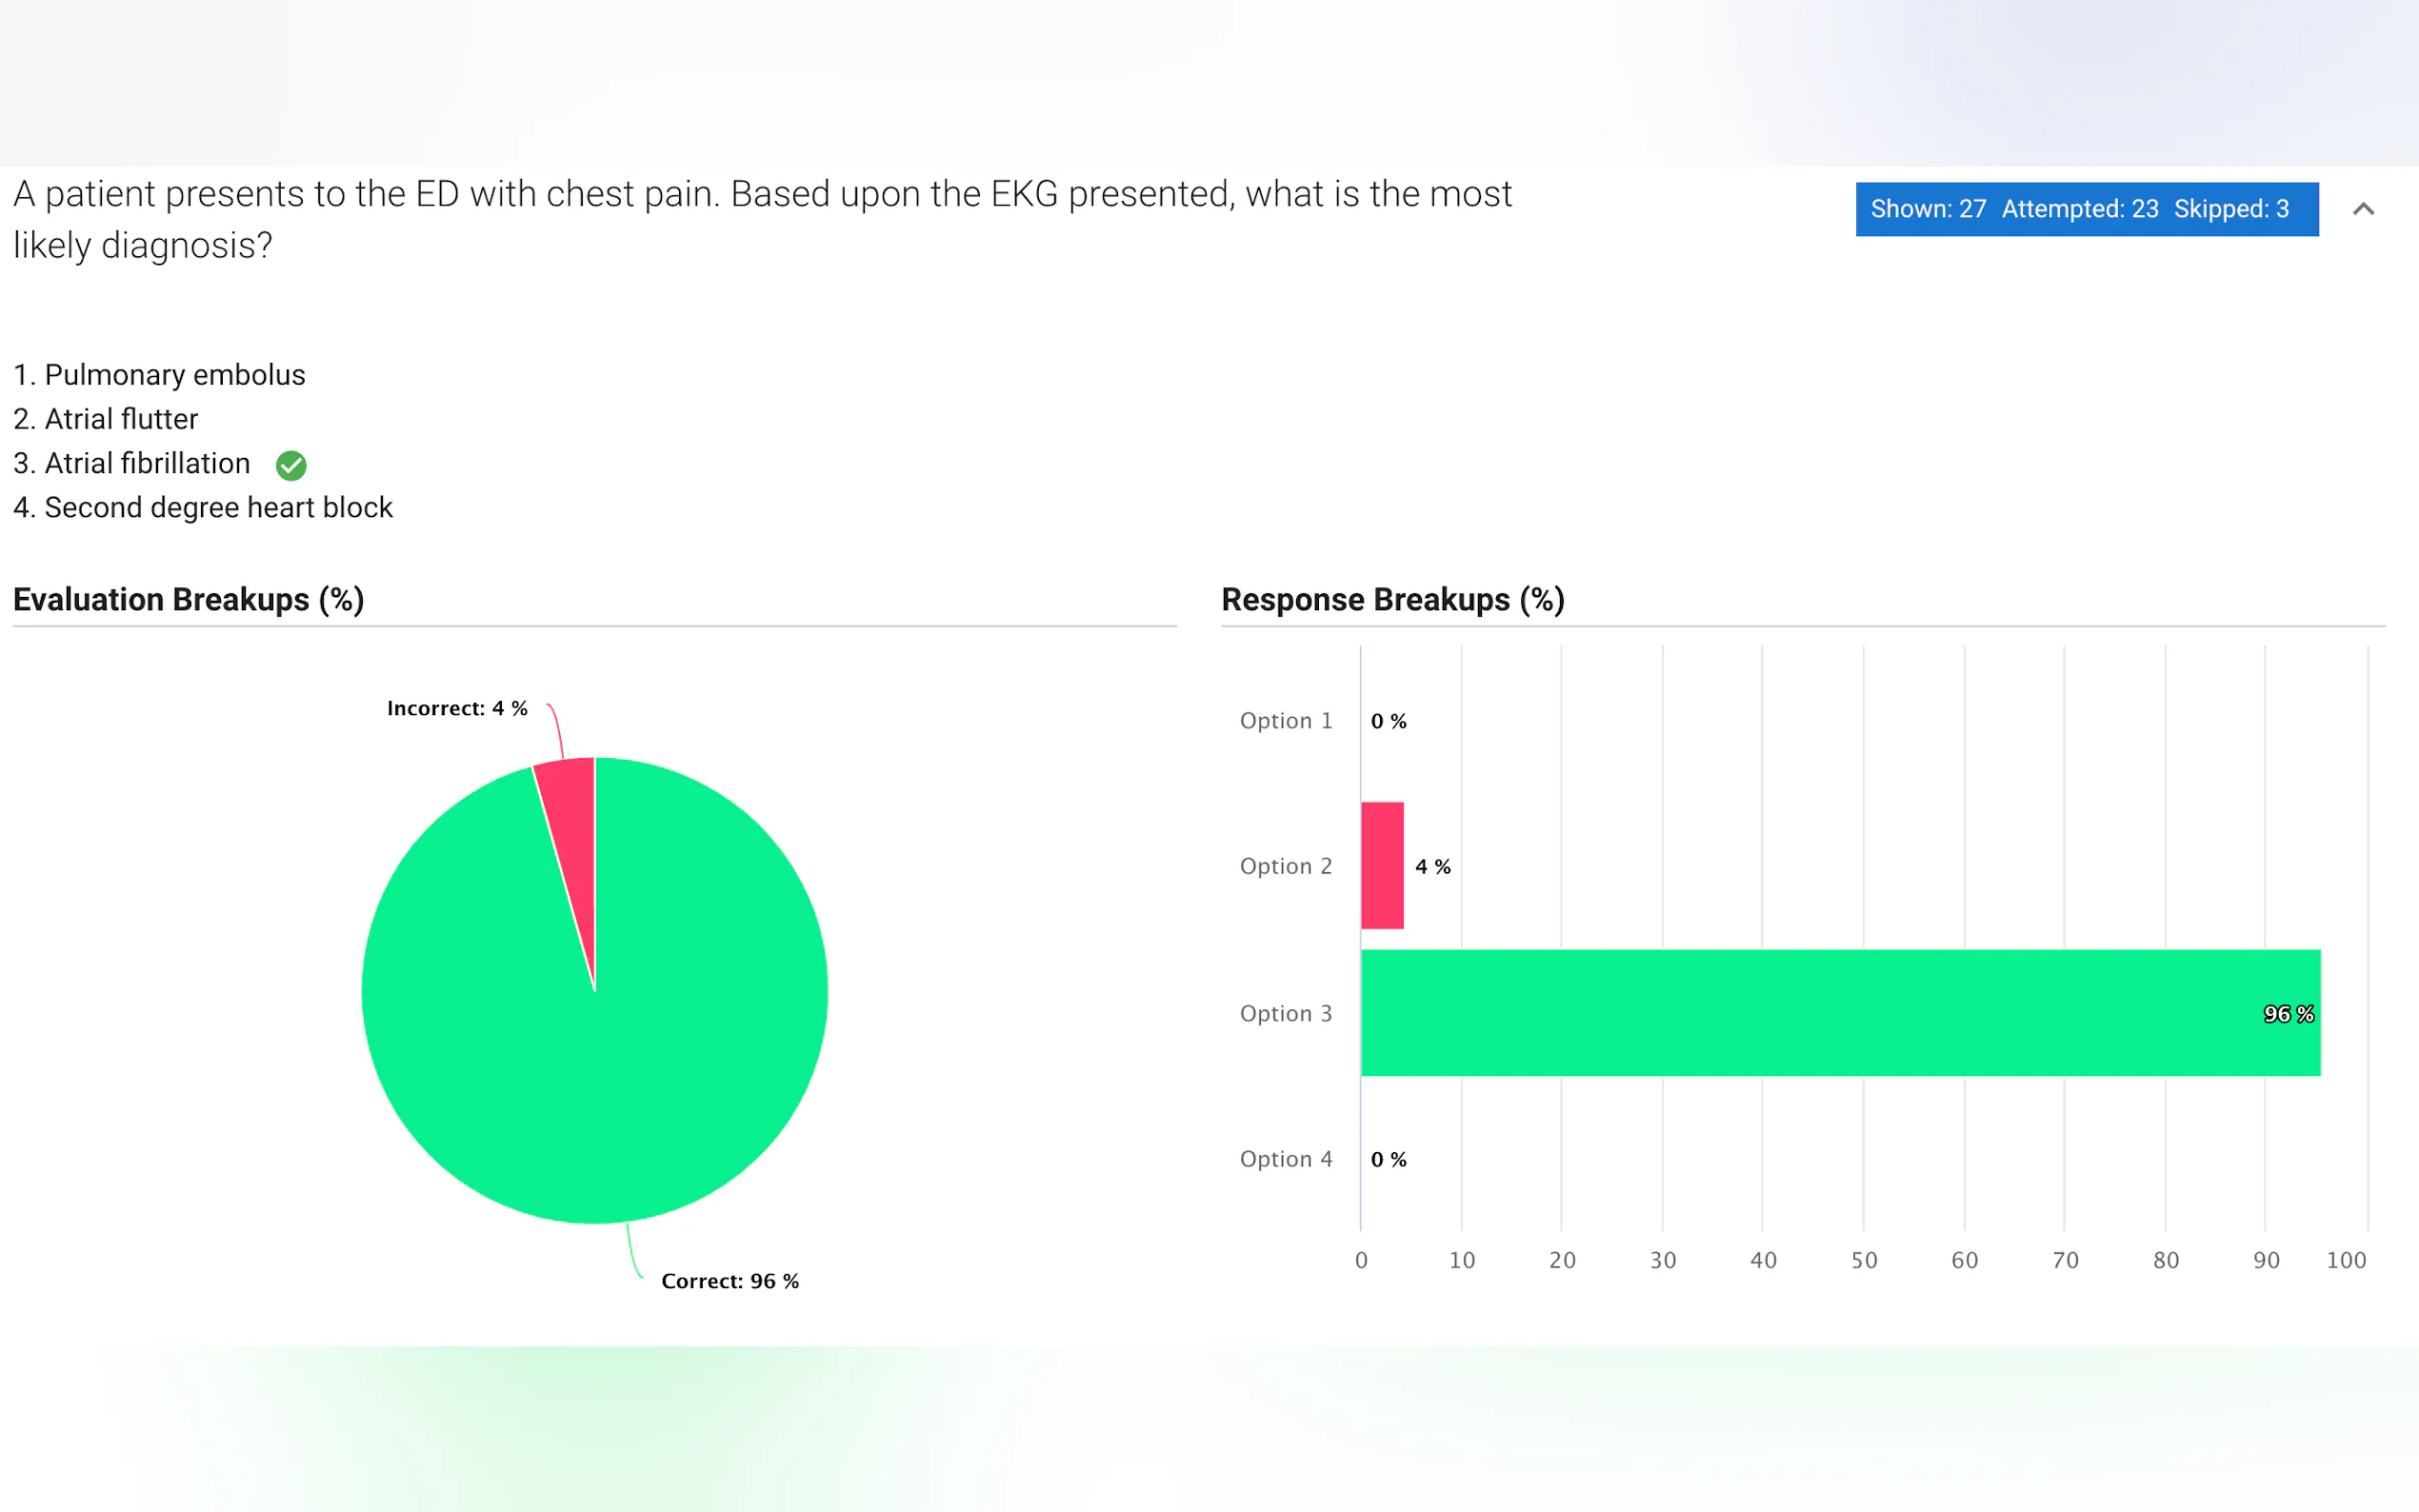
Task: Click the Evaluation Breakups heading
Action: 188,600
